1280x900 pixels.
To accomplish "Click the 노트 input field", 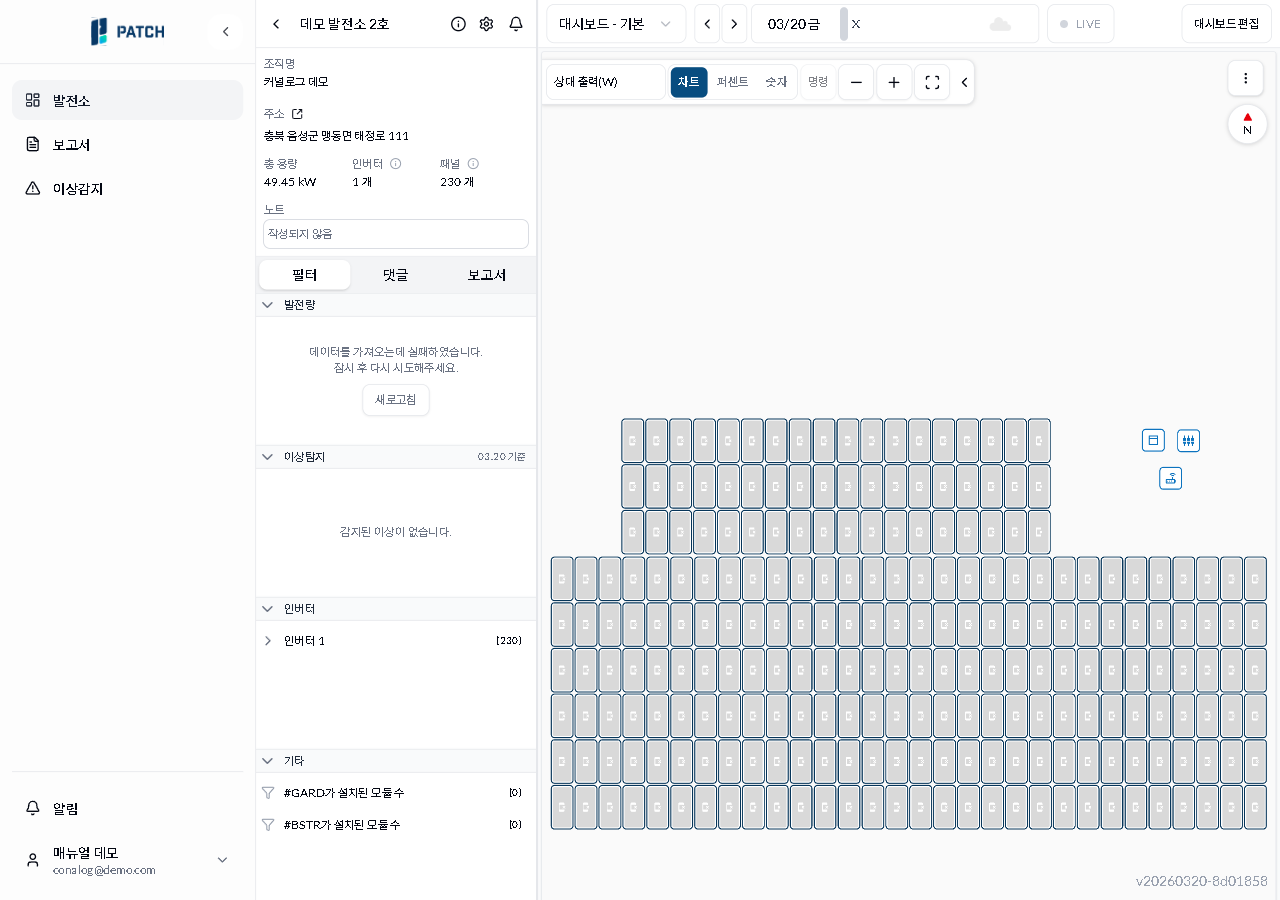I will click(395, 233).
